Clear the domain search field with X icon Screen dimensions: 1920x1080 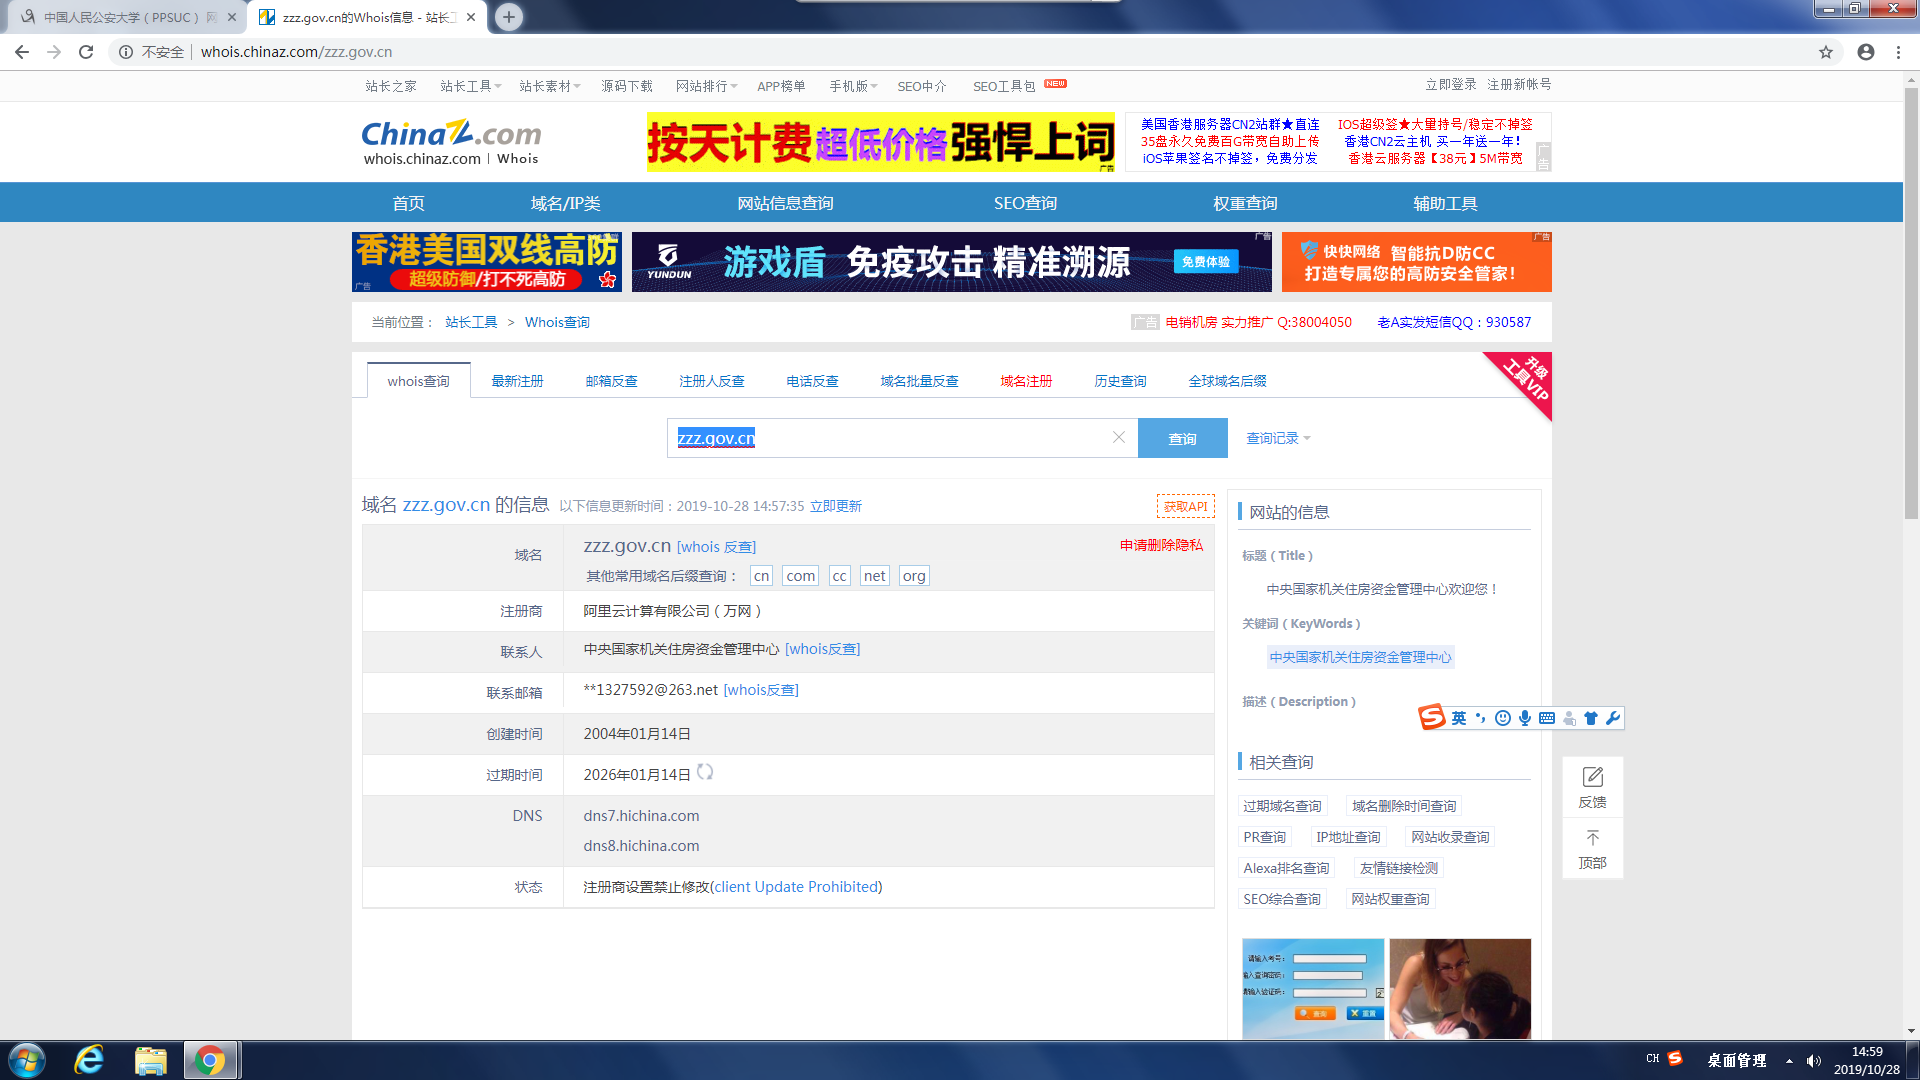click(x=1118, y=437)
